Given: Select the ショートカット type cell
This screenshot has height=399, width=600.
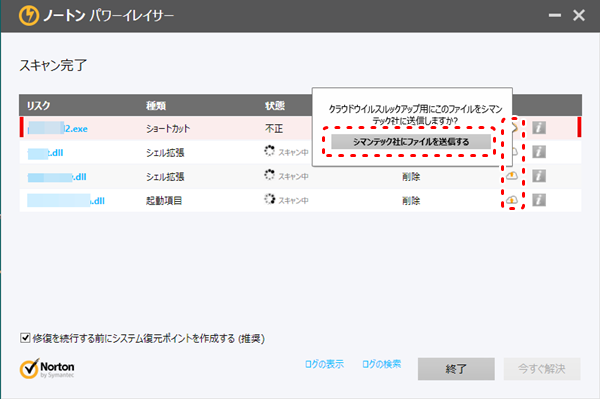Looking at the screenshot, I should [x=168, y=129].
